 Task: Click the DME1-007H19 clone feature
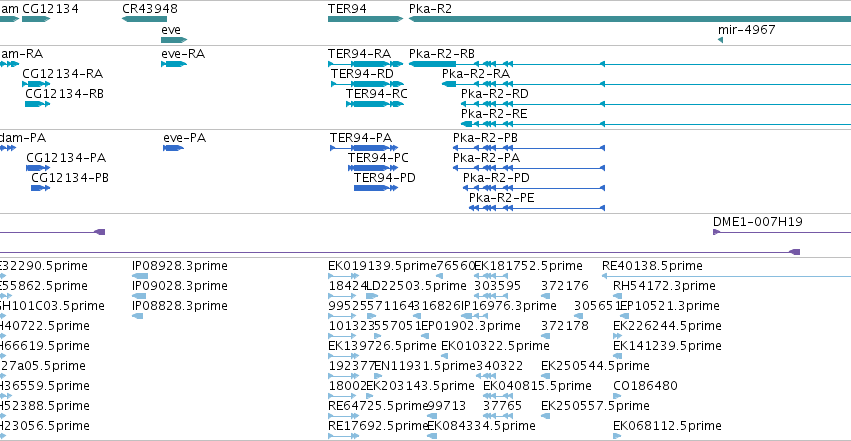782,232
